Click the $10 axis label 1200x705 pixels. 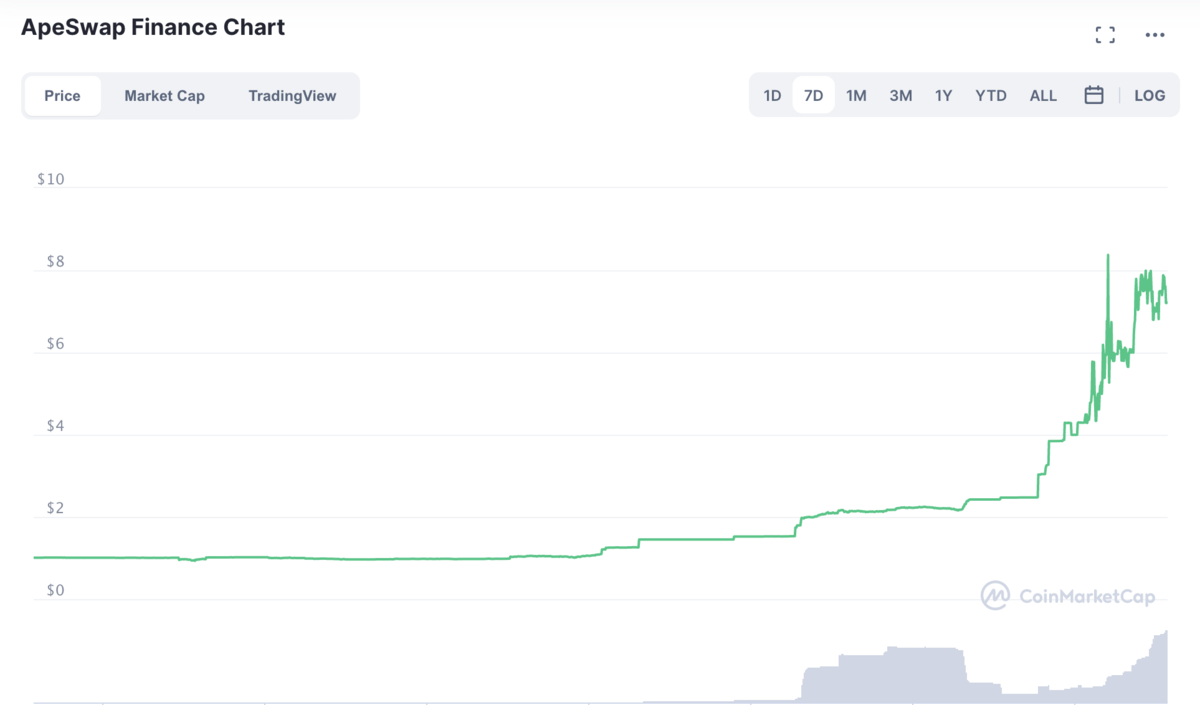point(50,180)
